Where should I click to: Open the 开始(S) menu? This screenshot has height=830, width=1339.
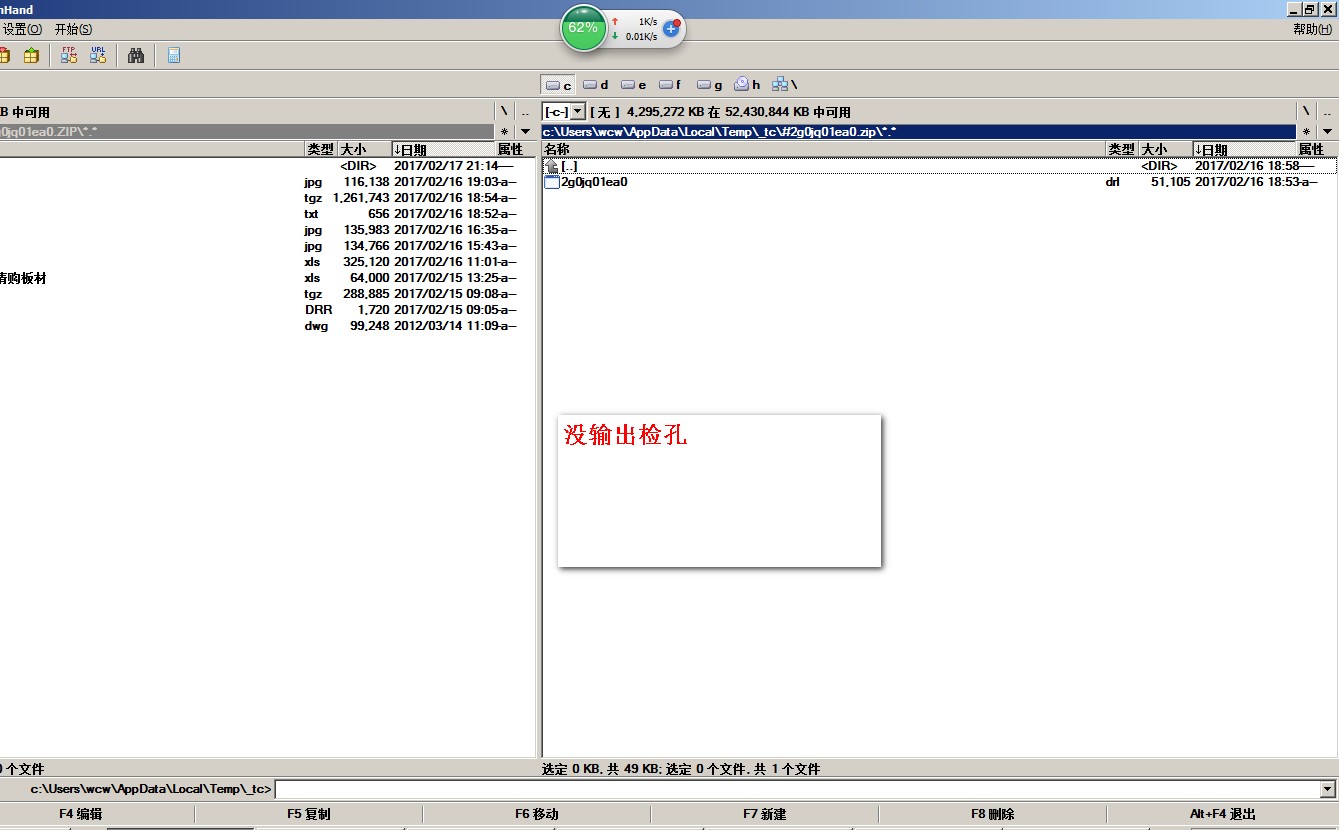point(73,30)
